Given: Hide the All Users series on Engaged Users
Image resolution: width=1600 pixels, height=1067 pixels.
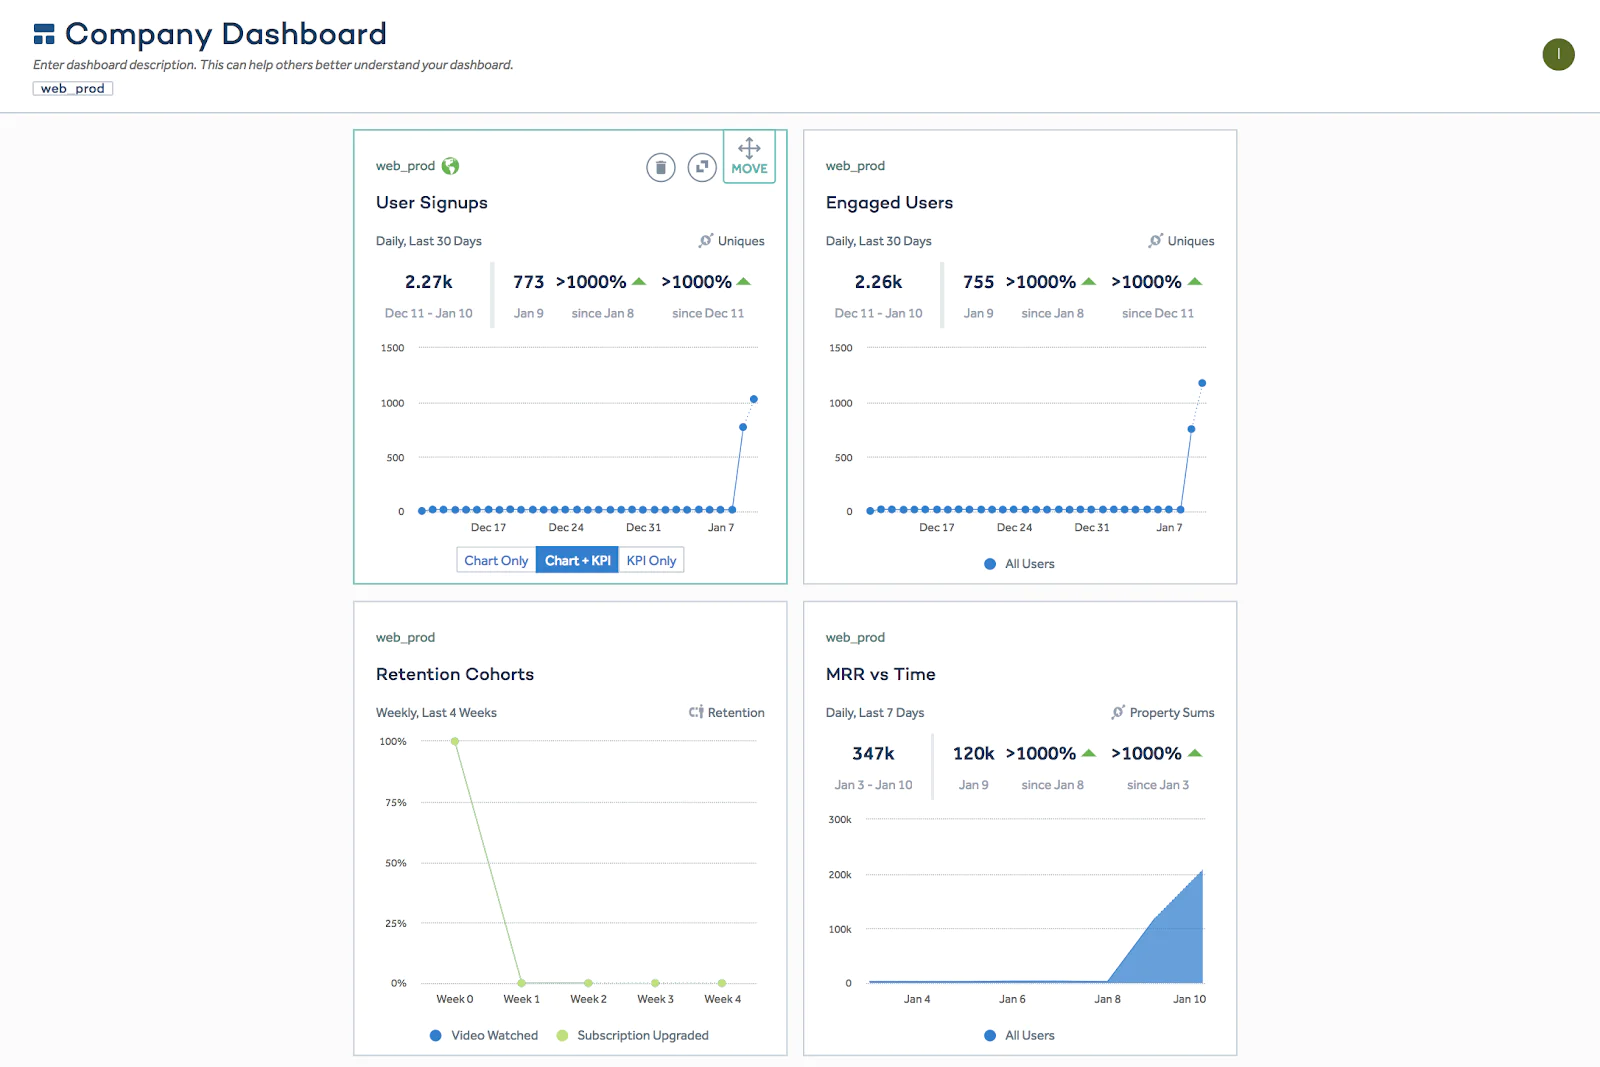Looking at the screenshot, I should [x=1017, y=563].
